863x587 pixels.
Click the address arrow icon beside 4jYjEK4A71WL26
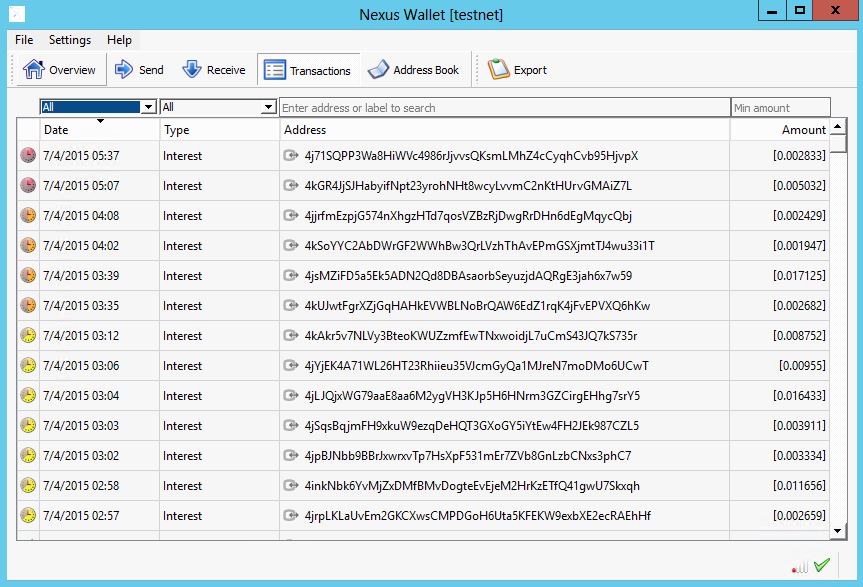pos(291,365)
